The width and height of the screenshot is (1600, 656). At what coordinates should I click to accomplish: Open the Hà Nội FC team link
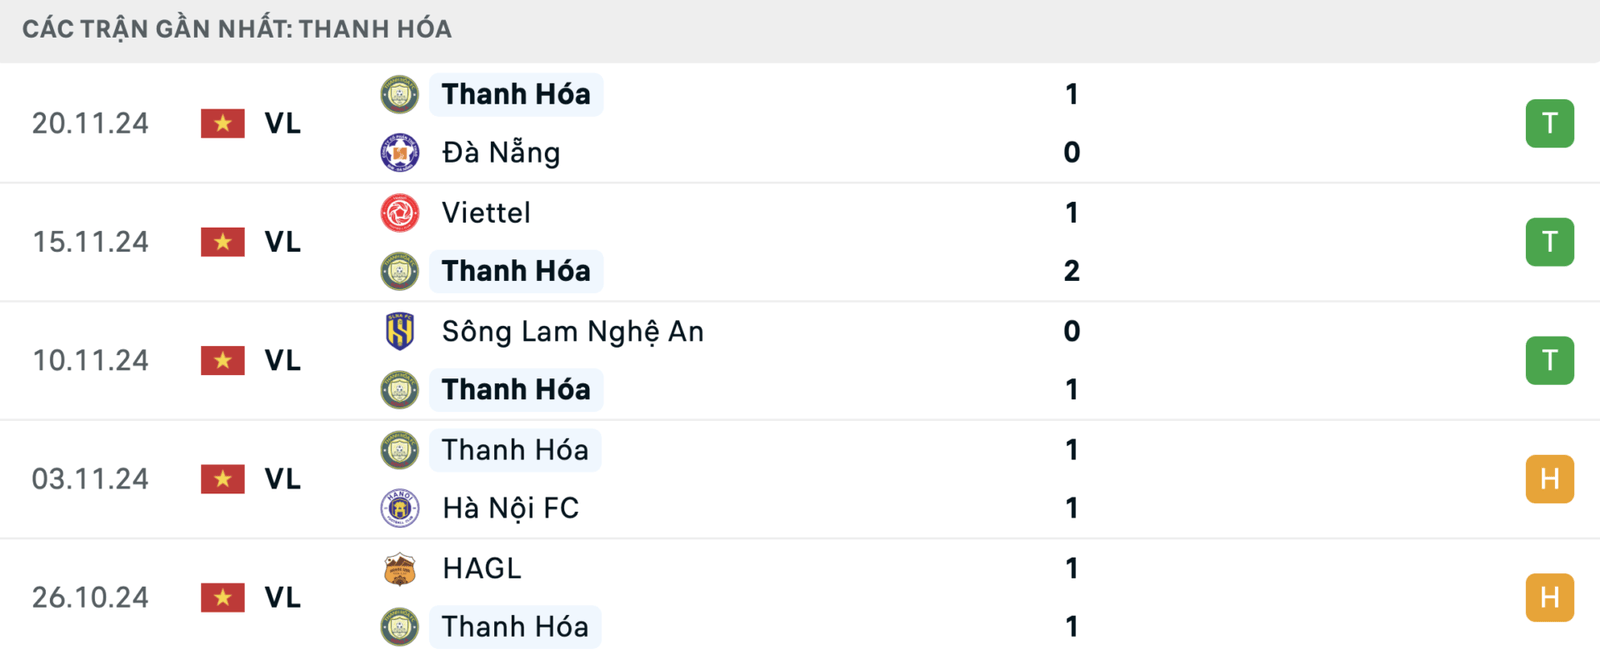point(511,508)
